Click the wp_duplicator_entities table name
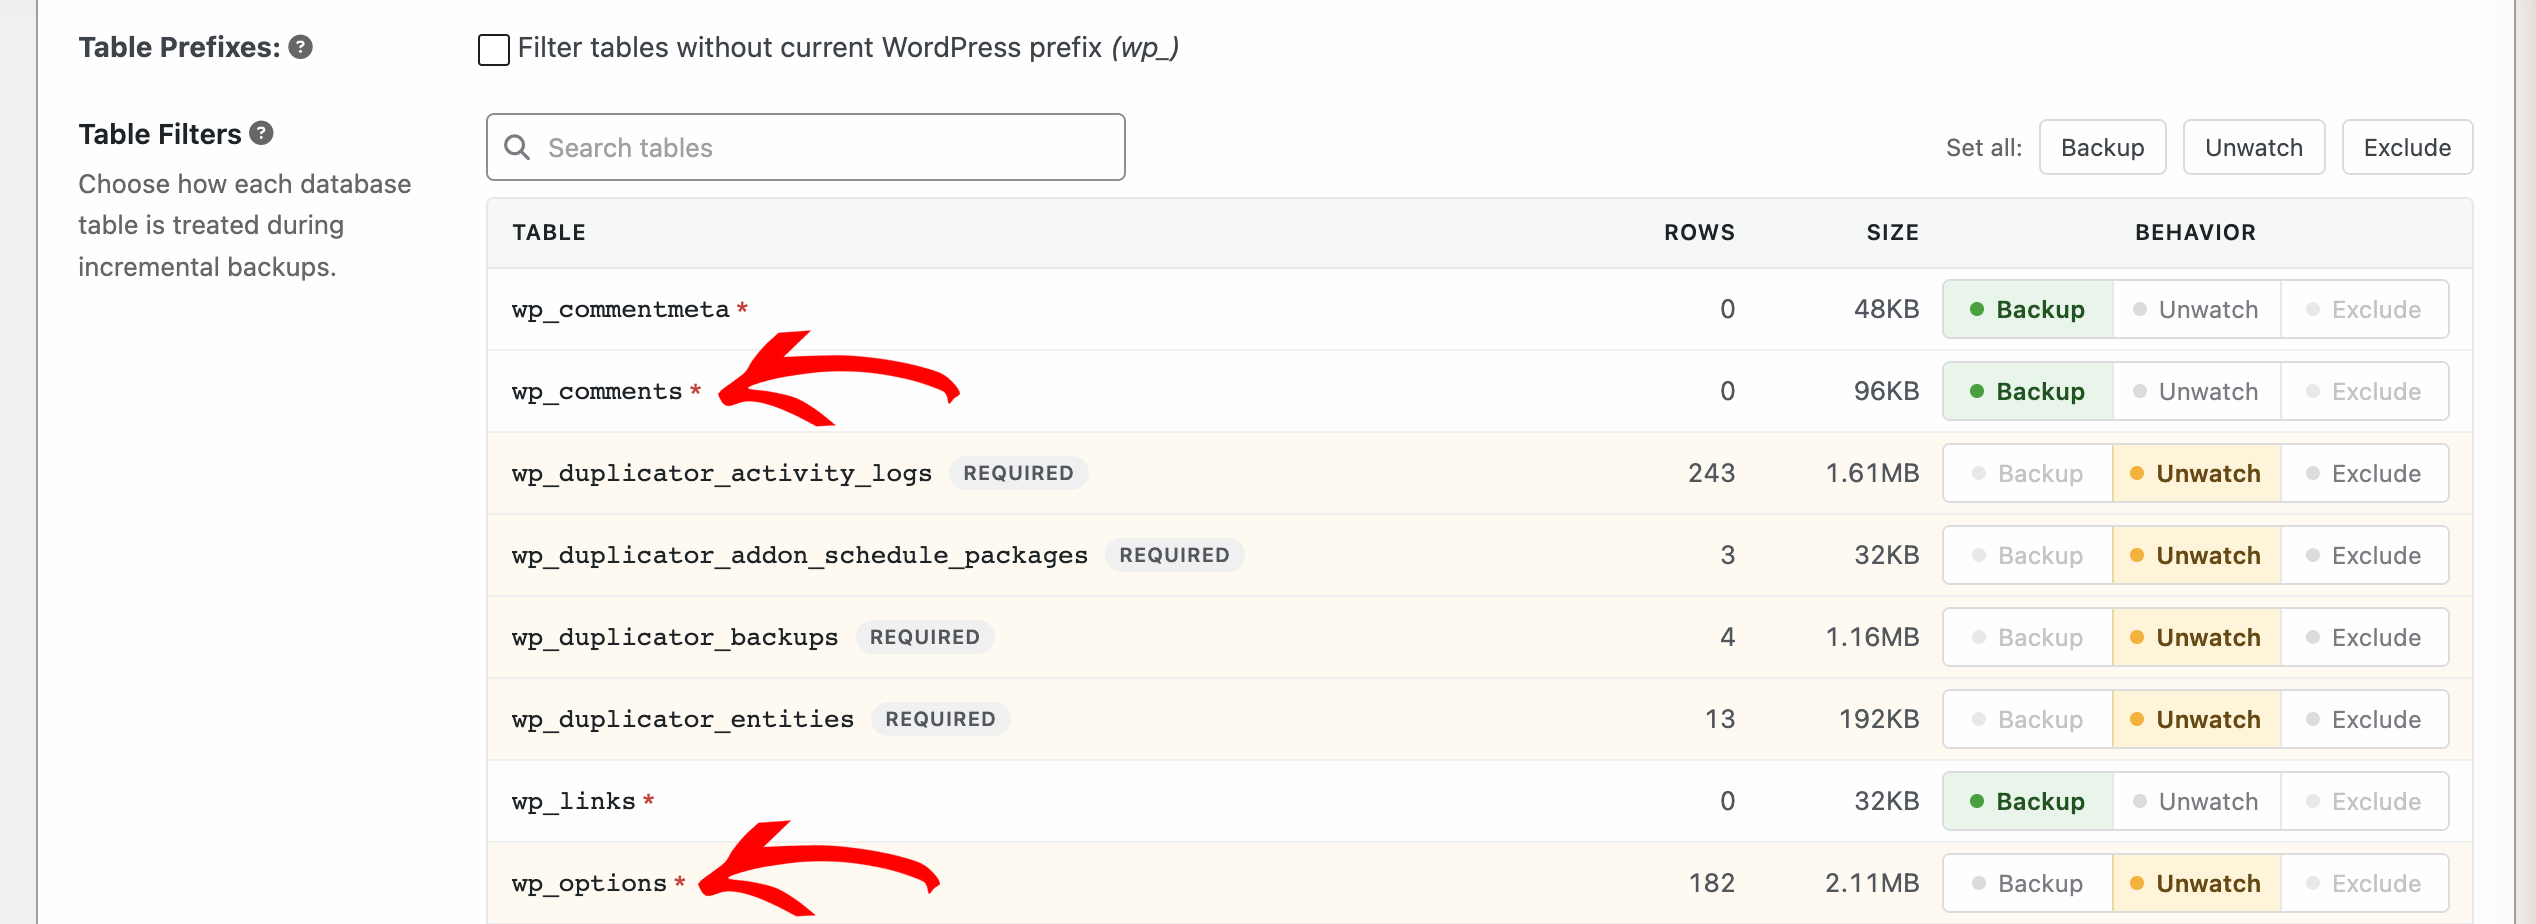 point(683,720)
